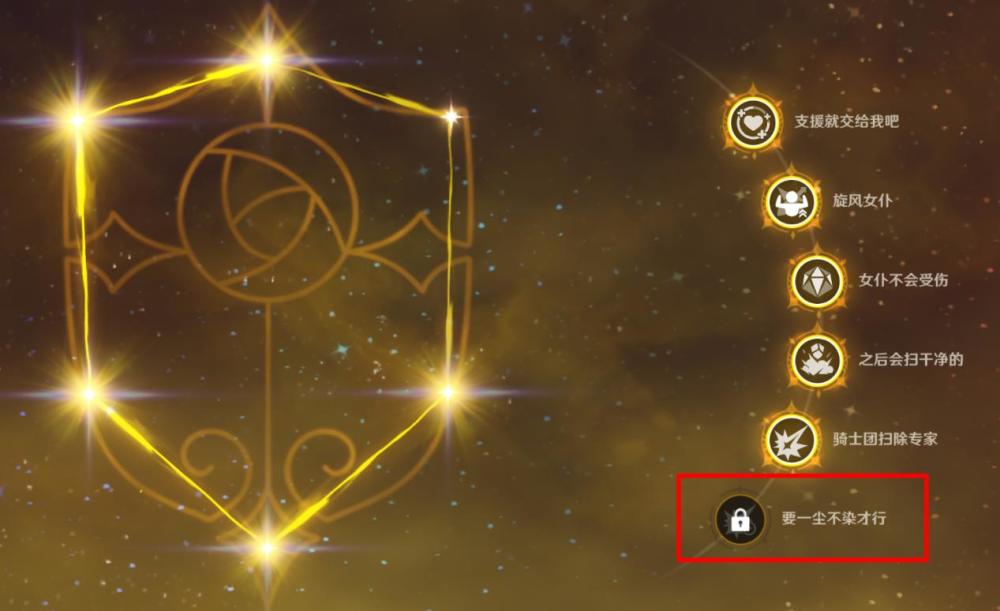The image size is (1000, 611).
Task: Open the burst icon beside 骑士团扫除专家
Action: click(x=791, y=439)
